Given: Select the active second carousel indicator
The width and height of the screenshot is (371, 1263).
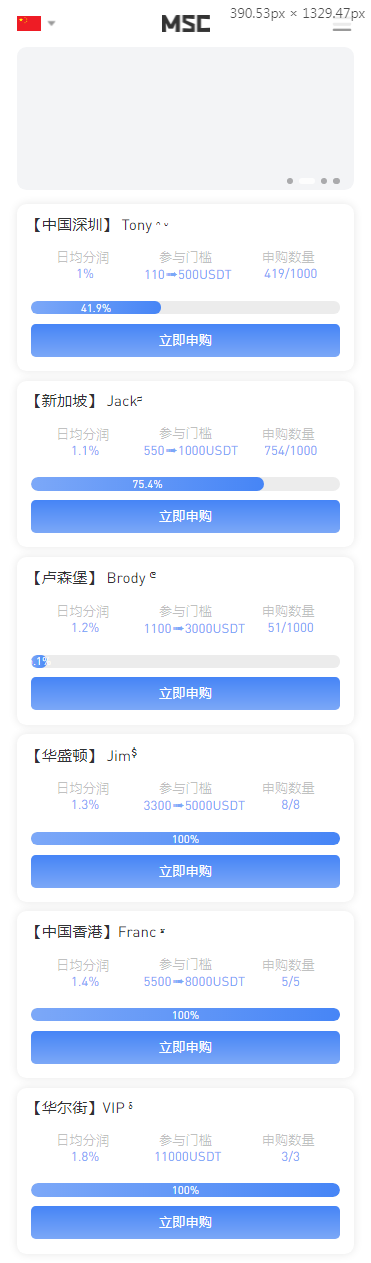Looking at the screenshot, I should click(307, 181).
